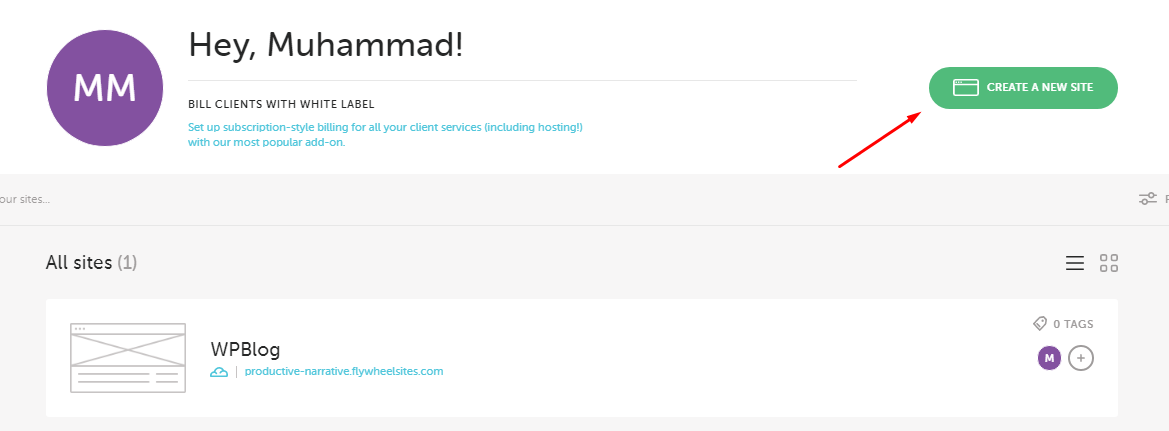
Task: Open the WPBlog wireframe thumbnail
Action: tap(127, 358)
